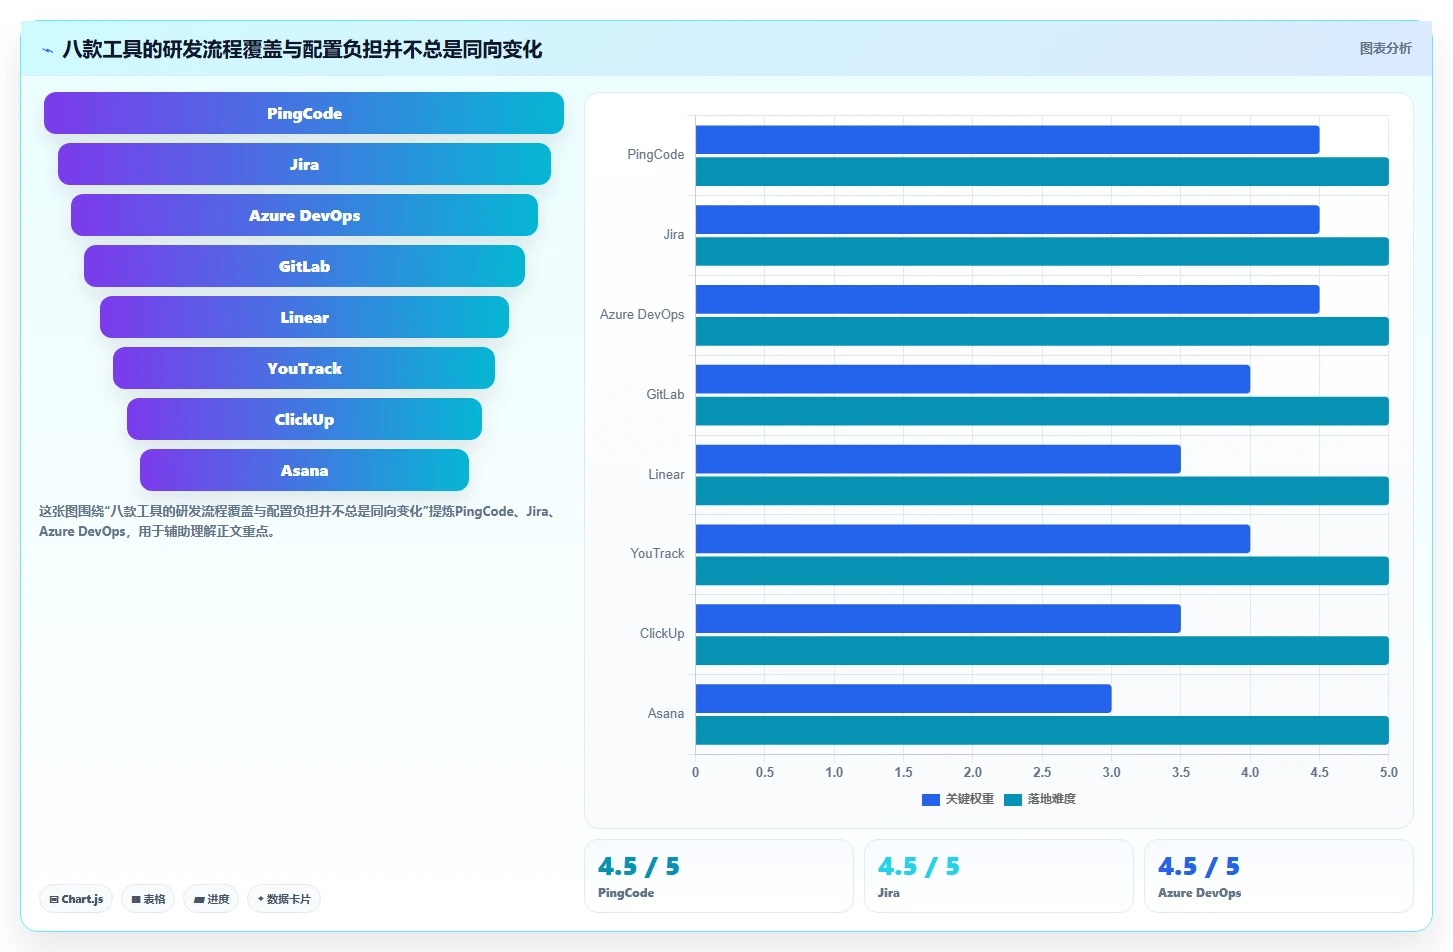Click PingCode's teal 落地难度 bar
Screen dimensions: 1453x952
(x=1042, y=171)
